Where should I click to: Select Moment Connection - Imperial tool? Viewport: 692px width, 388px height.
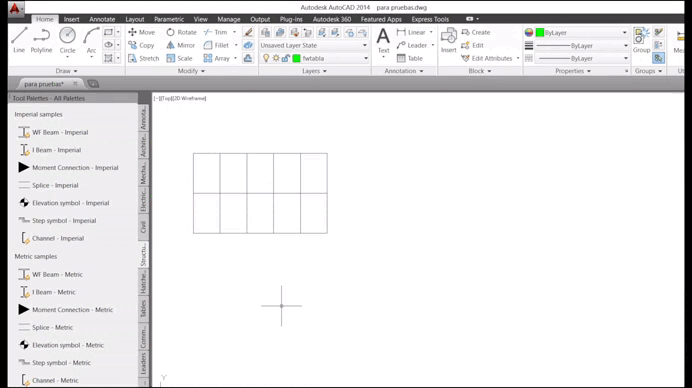[68, 168]
